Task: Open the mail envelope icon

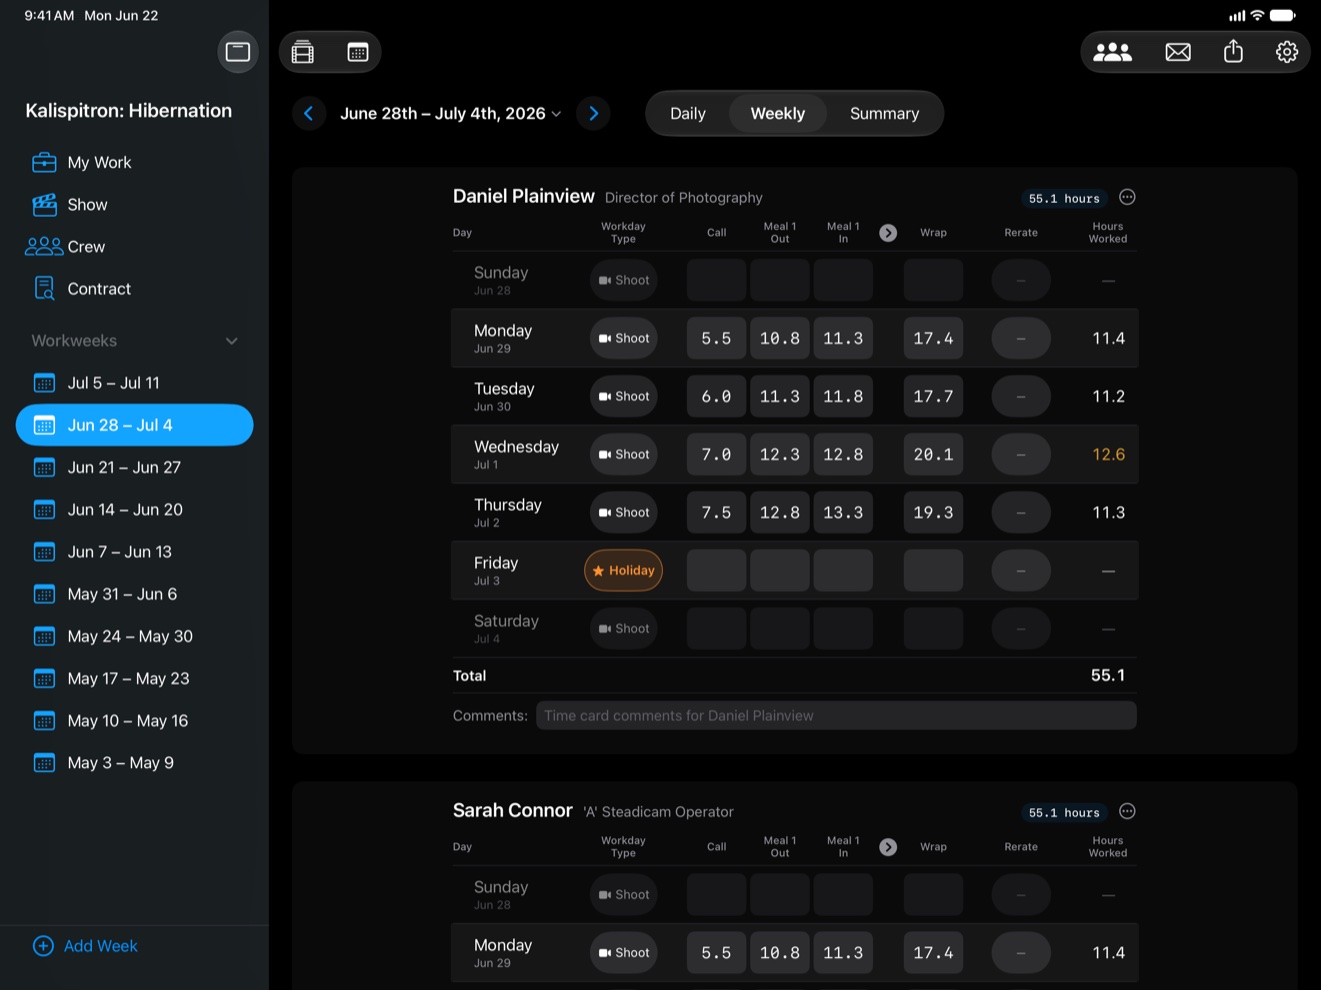Action: click(1178, 52)
